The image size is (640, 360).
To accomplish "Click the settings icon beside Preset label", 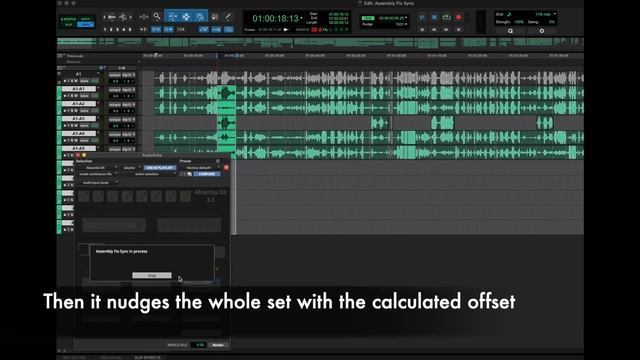I will click(x=218, y=161).
